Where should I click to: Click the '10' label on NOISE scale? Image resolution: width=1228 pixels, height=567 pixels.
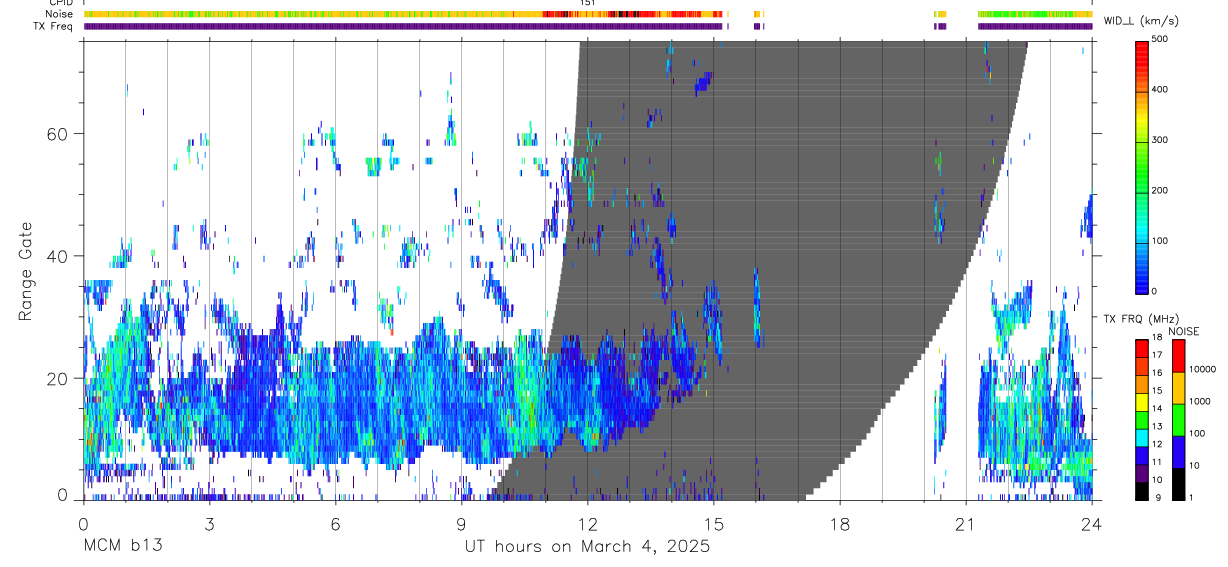[1196, 466]
